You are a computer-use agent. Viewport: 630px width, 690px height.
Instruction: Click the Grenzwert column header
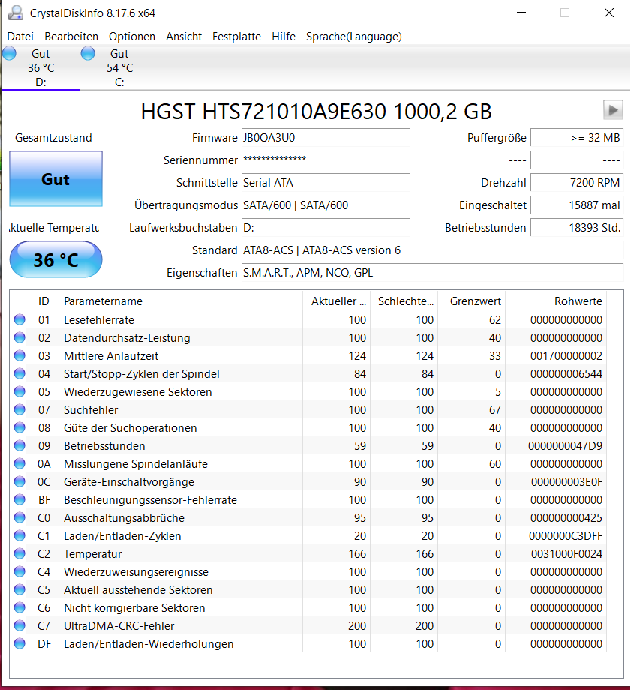(475, 301)
